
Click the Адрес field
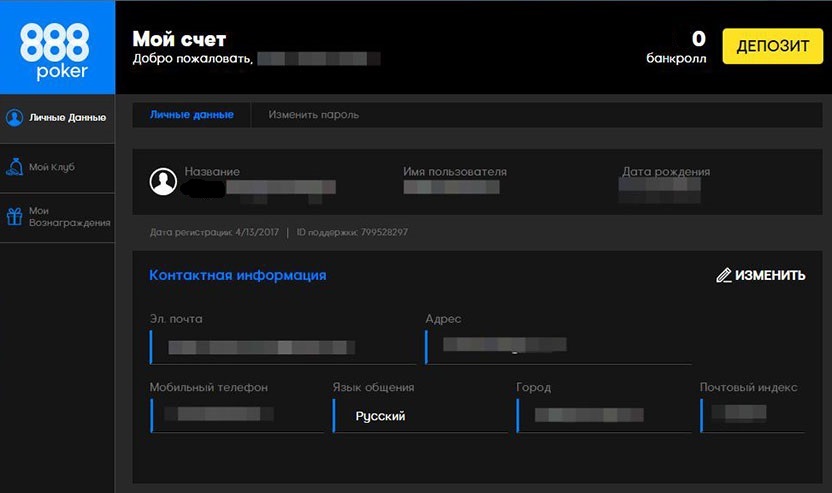pos(558,347)
